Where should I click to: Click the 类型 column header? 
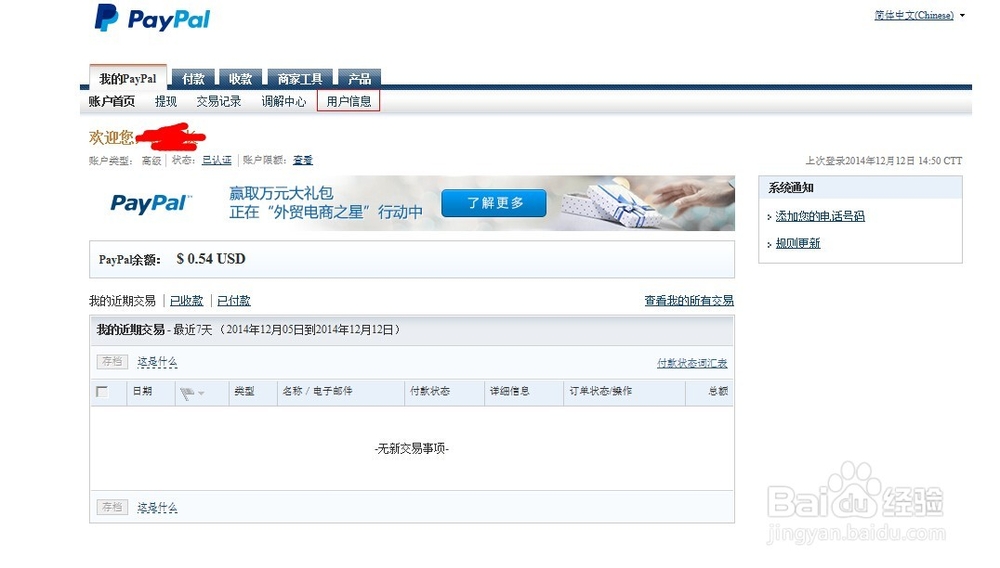point(244,391)
